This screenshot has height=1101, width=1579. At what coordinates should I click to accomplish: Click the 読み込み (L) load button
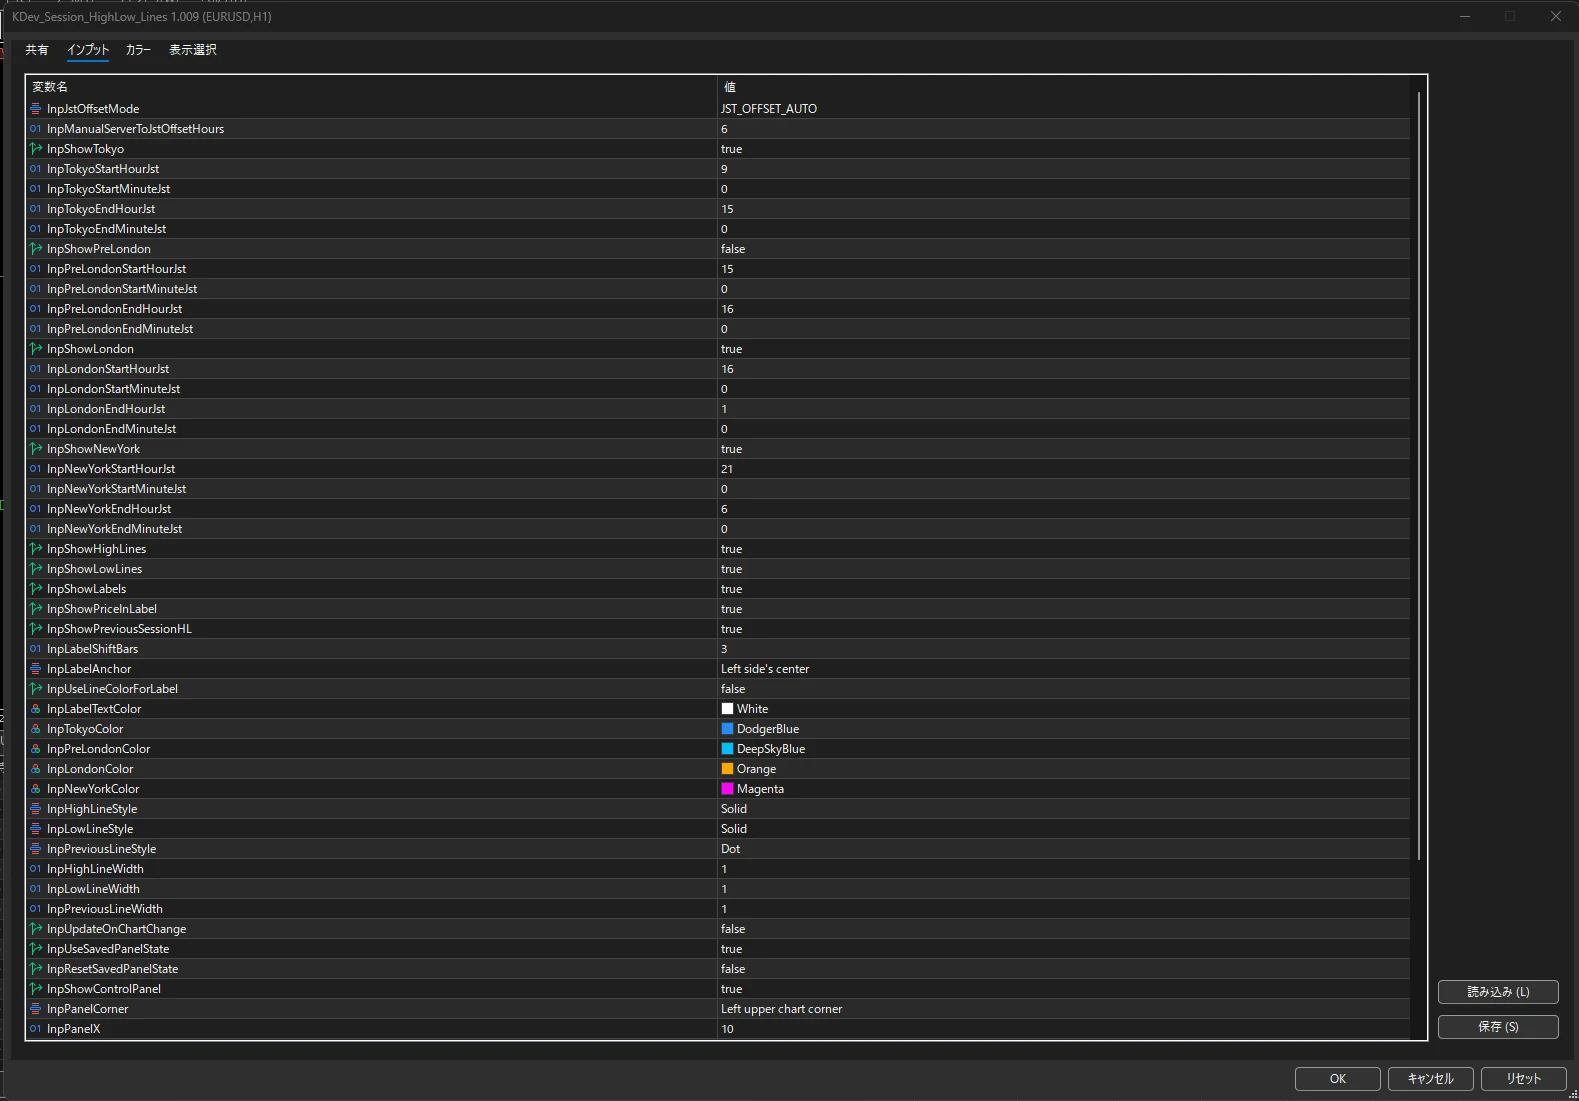(x=1498, y=992)
